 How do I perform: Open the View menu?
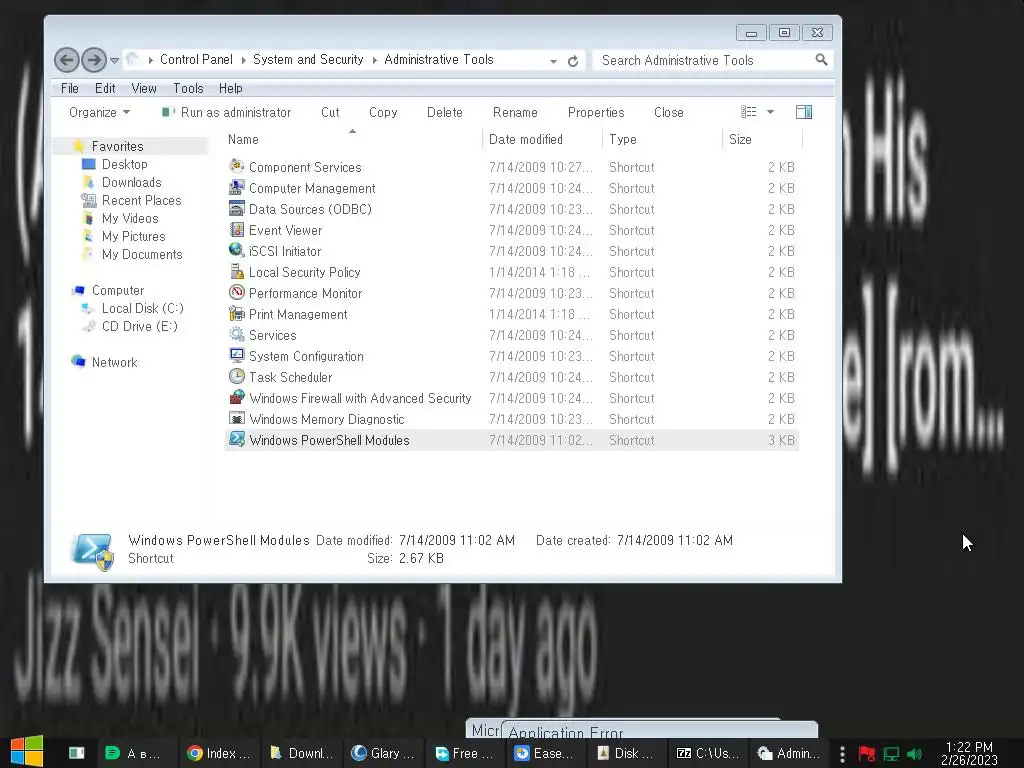pos(144,88)
